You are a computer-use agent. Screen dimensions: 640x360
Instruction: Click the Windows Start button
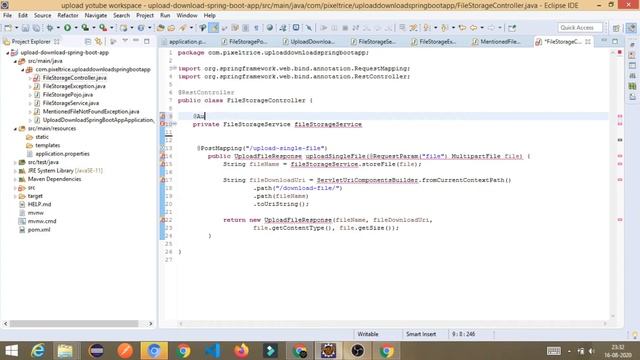point(12,351)
